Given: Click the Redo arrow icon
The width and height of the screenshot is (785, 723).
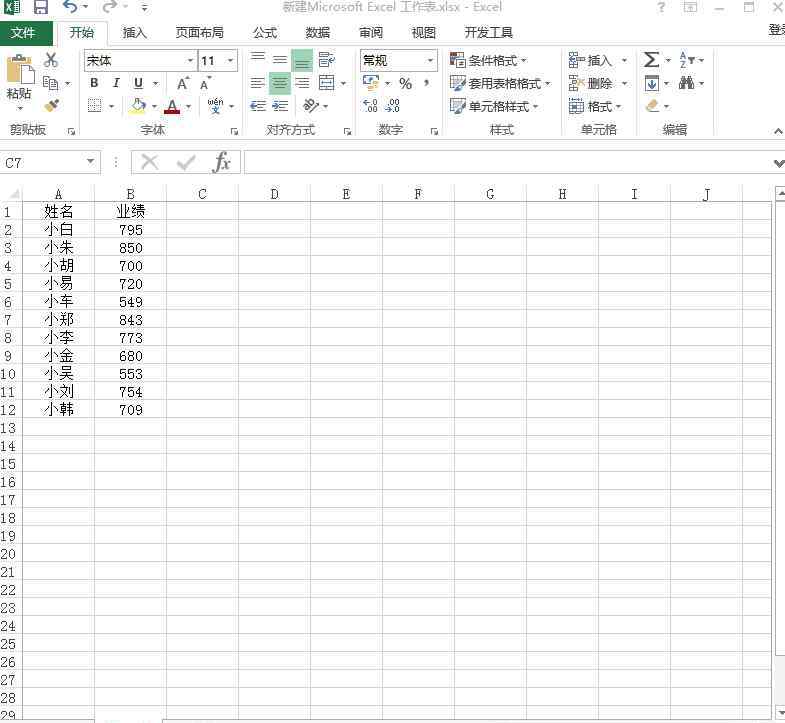Looking at the screenshot, I should [x=110, y=7].
